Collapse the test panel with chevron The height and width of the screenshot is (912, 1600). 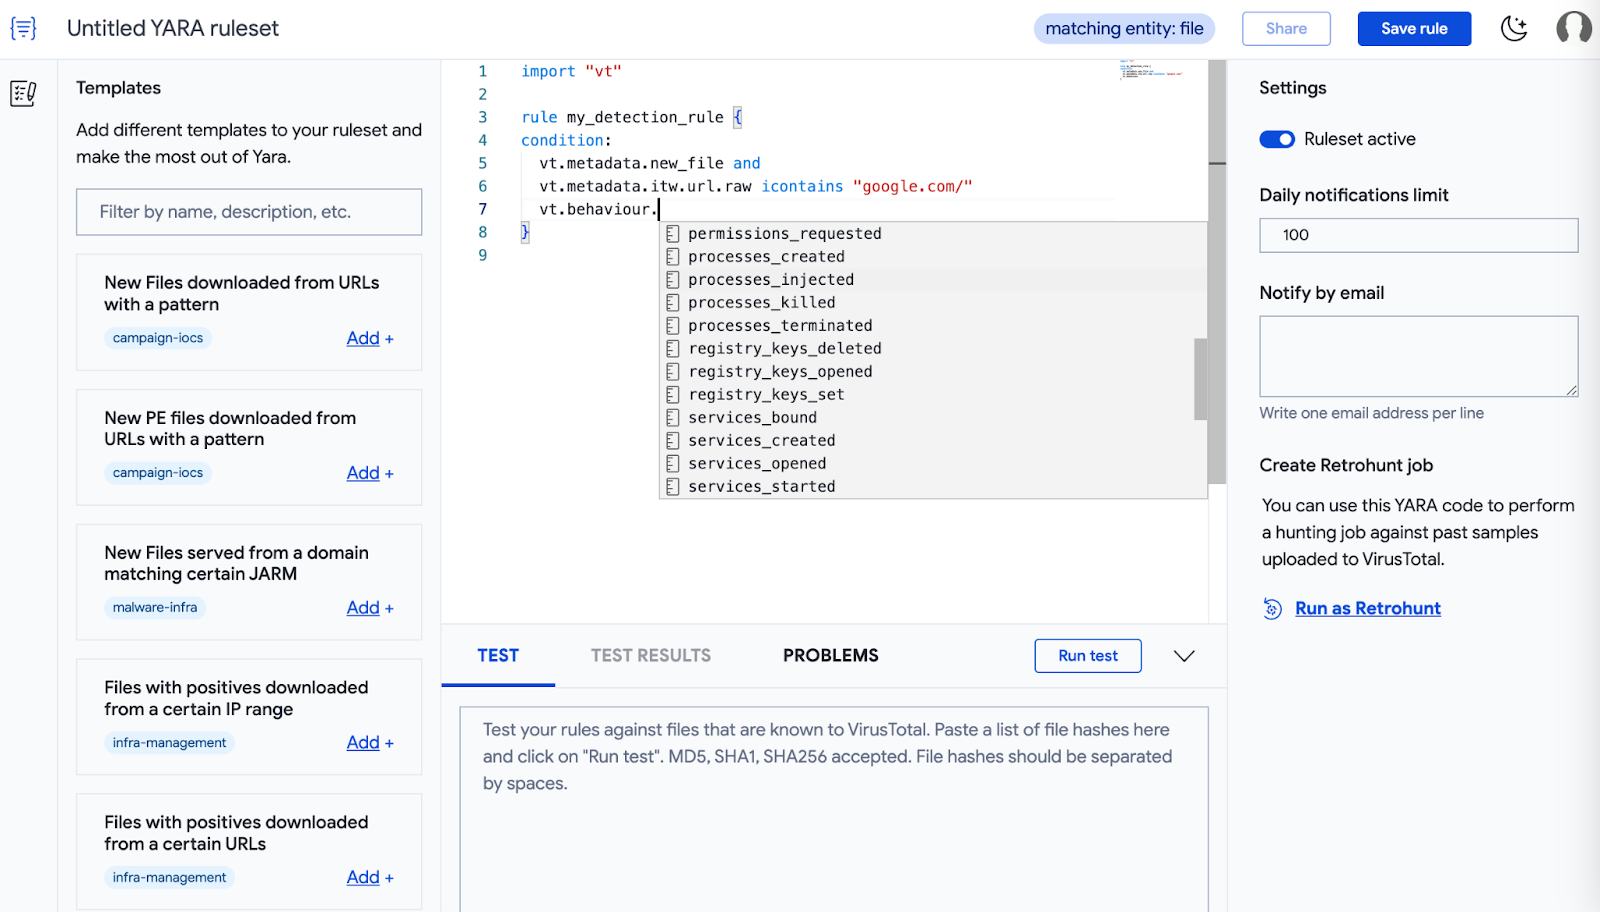[1184, 656]
